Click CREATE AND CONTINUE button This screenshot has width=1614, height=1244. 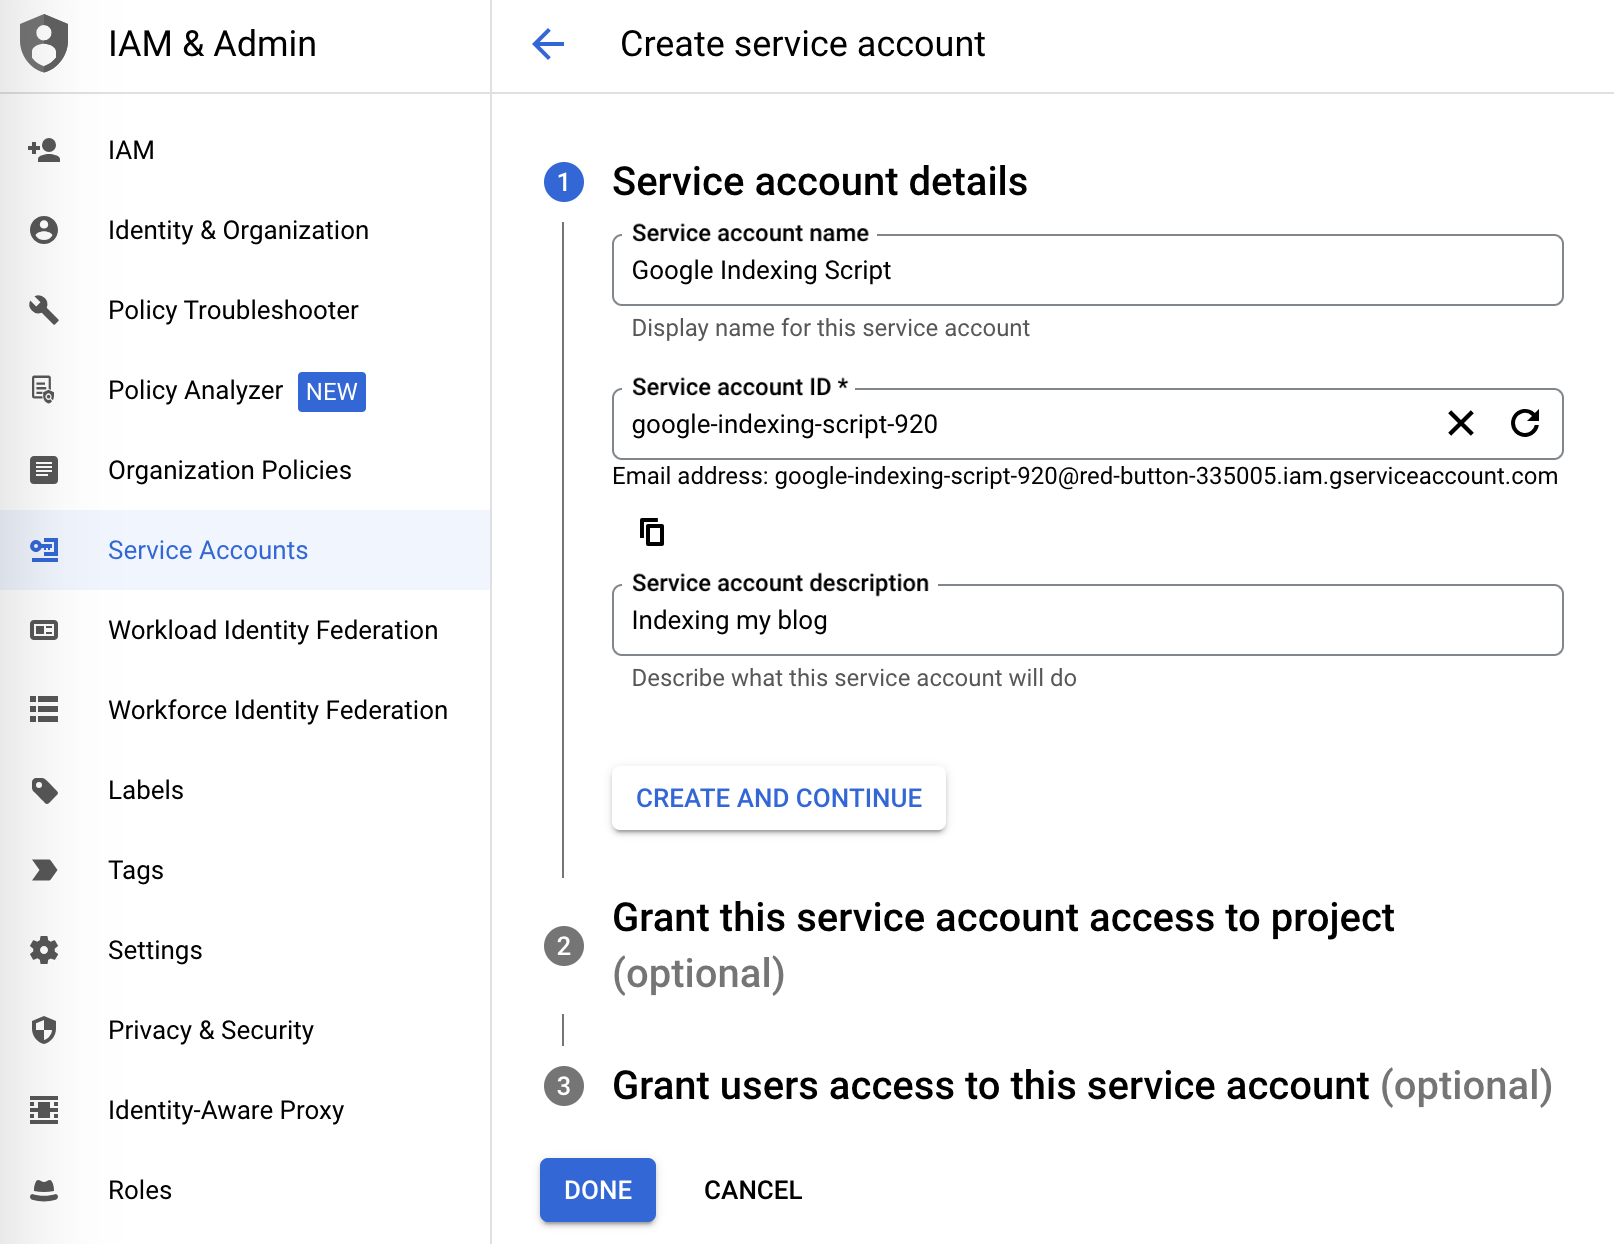pos(779,798)
